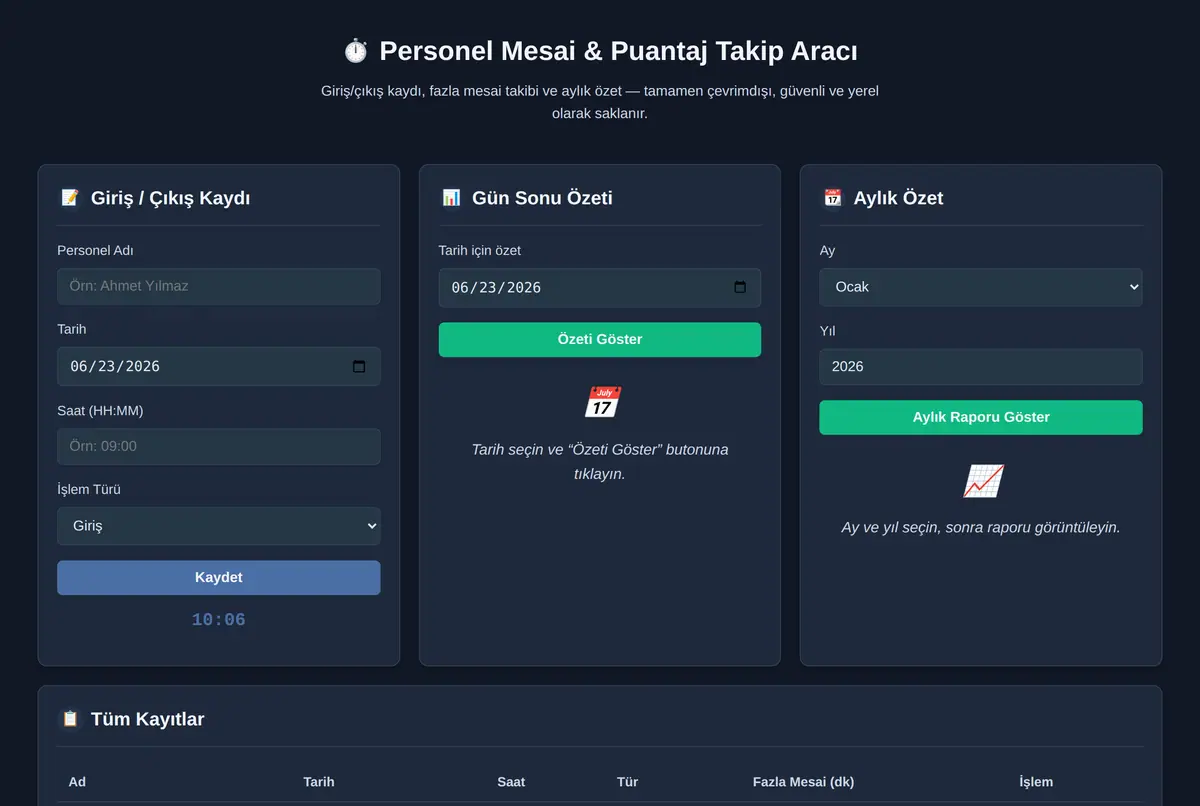Focus the Personel Adı input field
1200x806 pixels.
click(x=219, y=286)
